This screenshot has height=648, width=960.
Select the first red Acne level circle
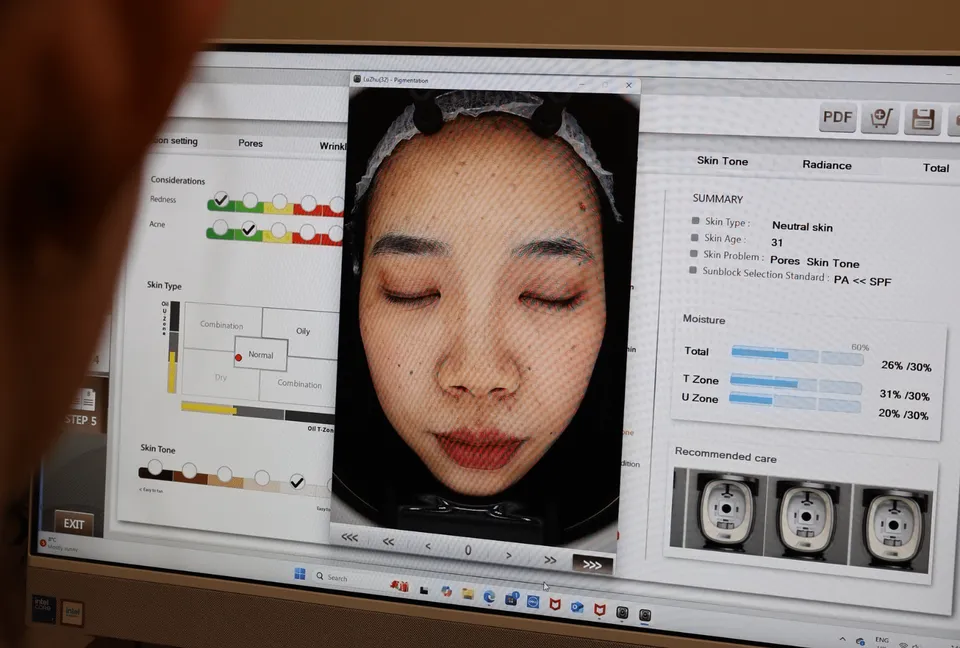(307, 232)
